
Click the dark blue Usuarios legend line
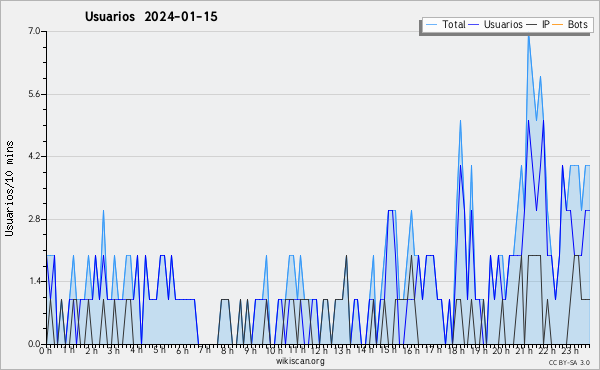point(474,25)
